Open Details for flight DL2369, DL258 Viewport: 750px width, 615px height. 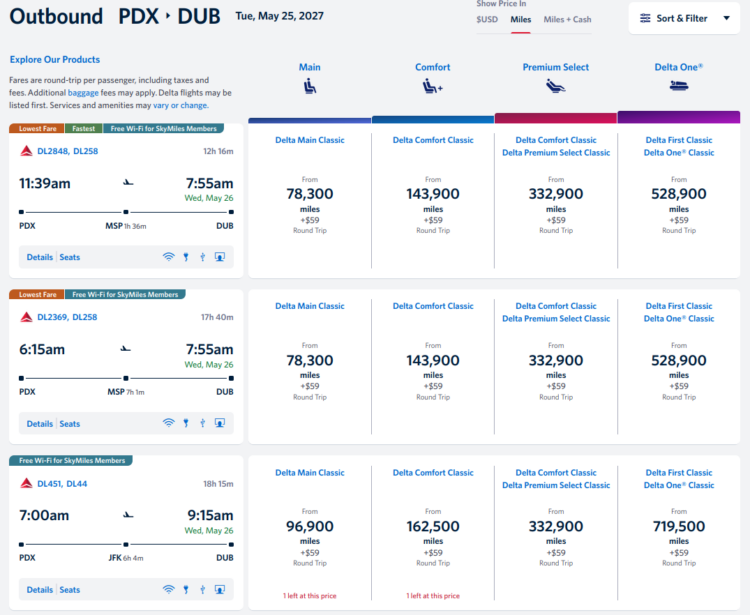[x=40, y=423]
